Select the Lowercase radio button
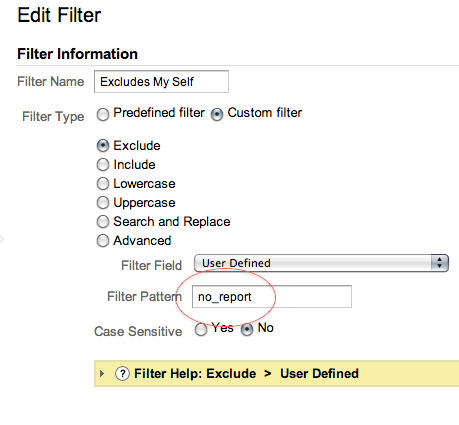This screenshot has height=425, width=459. pyautogui.click(x=103, y=184)
